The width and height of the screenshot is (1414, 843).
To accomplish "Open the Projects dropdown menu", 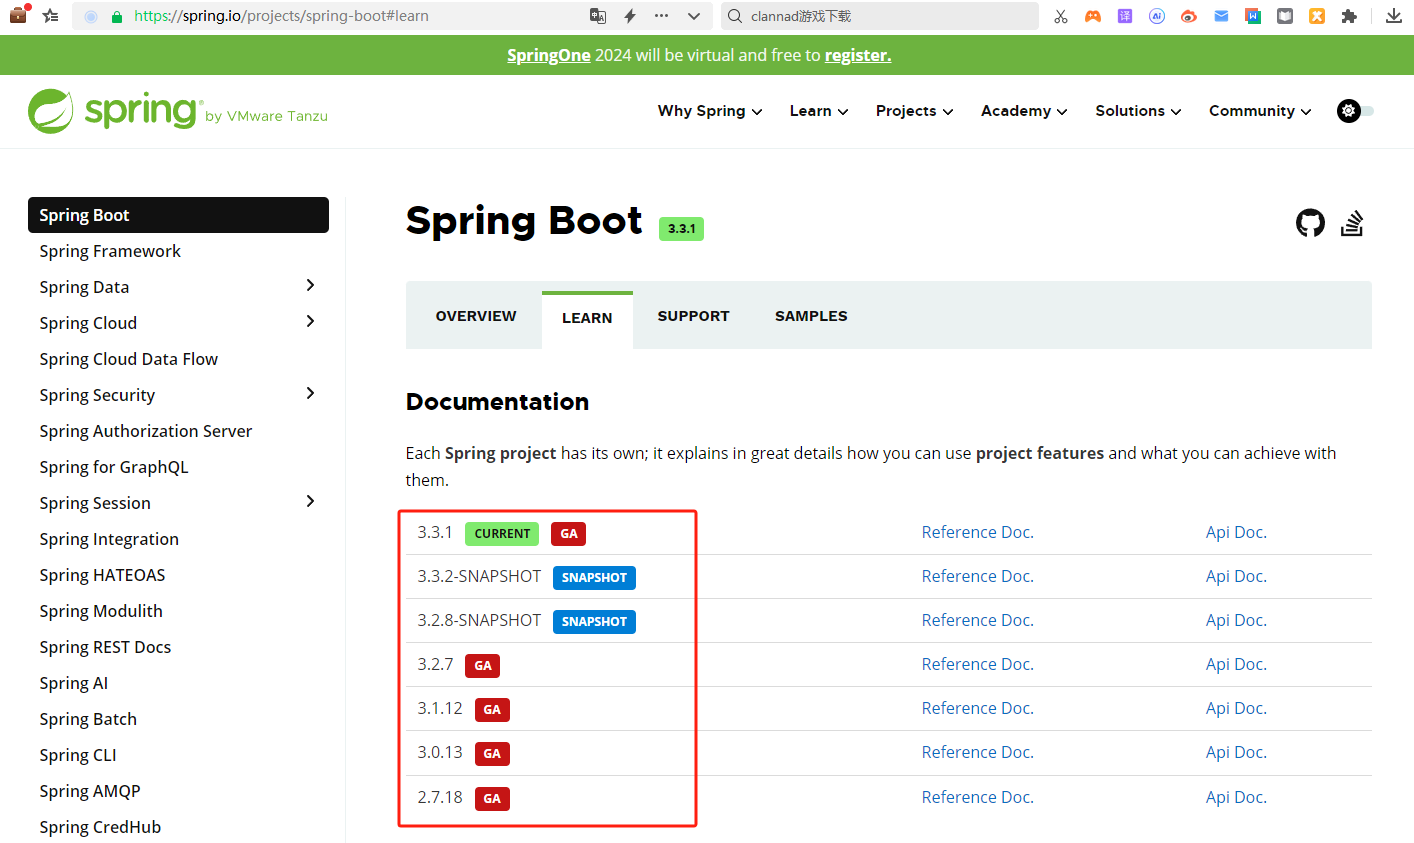I will coord(915,111).
